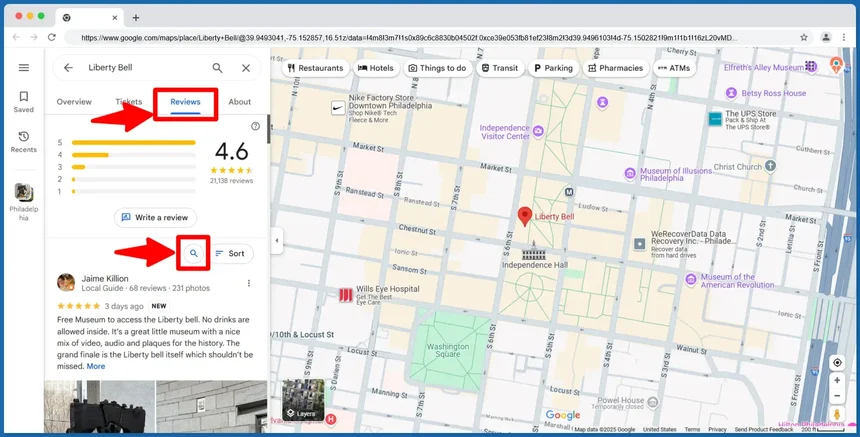
Task: Click the Liberty Bell red map pin
Action: (525, 216)
